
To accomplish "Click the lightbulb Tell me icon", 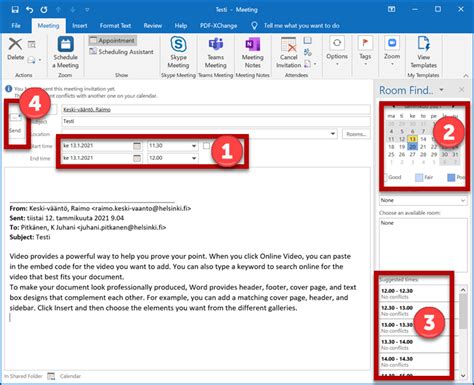I will tap(254, 26).
